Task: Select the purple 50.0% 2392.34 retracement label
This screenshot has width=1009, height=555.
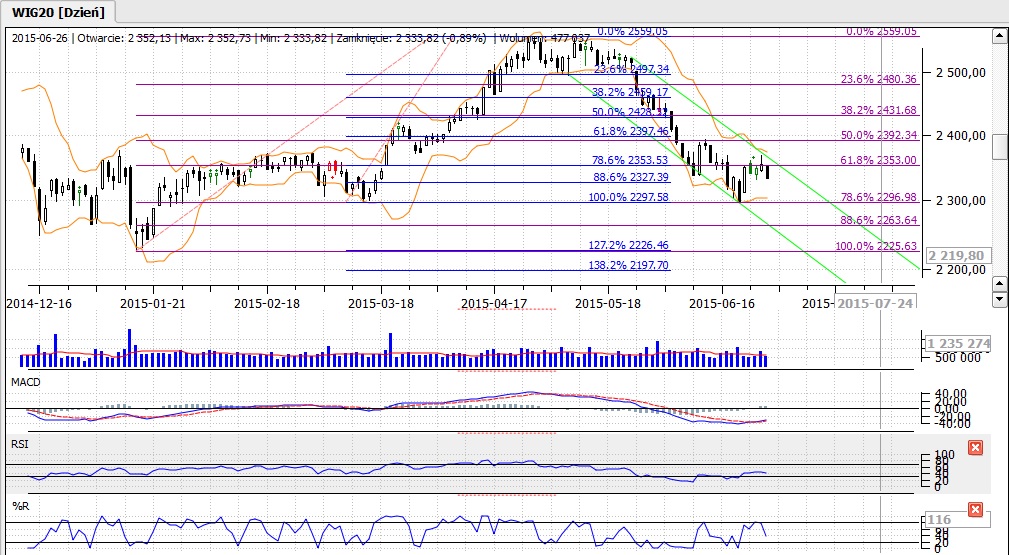Action: (878, 135)
